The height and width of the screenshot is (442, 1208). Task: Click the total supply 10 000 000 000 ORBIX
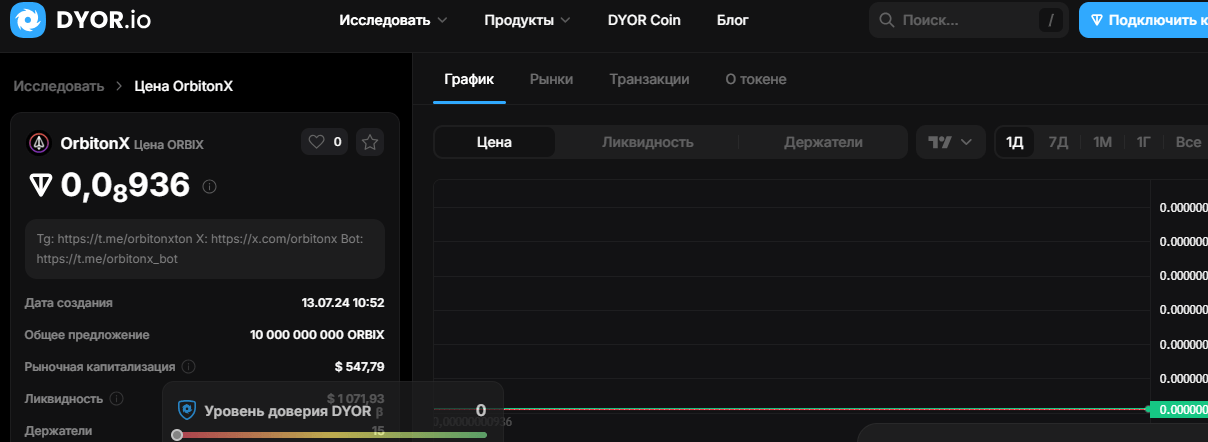click(x=317, y=334)
